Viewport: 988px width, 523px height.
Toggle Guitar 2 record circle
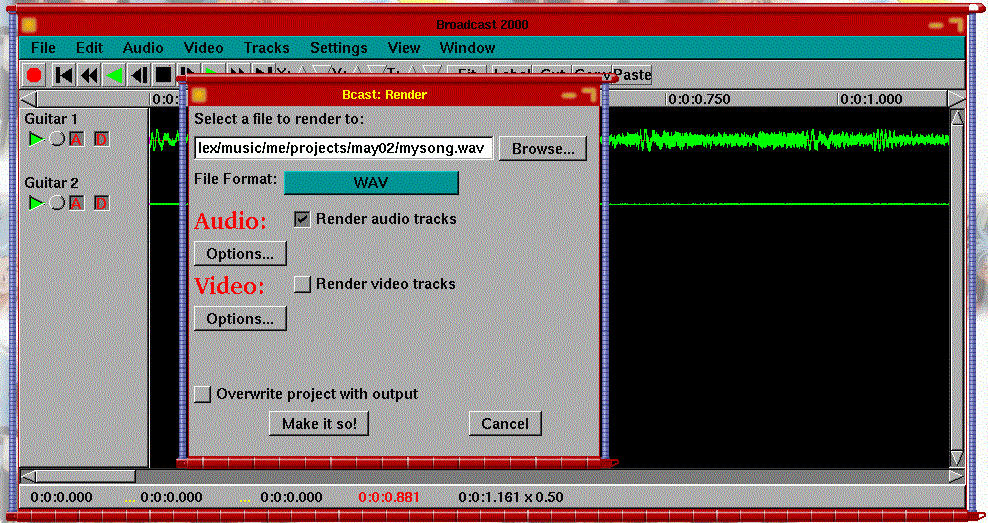[57, 203]
